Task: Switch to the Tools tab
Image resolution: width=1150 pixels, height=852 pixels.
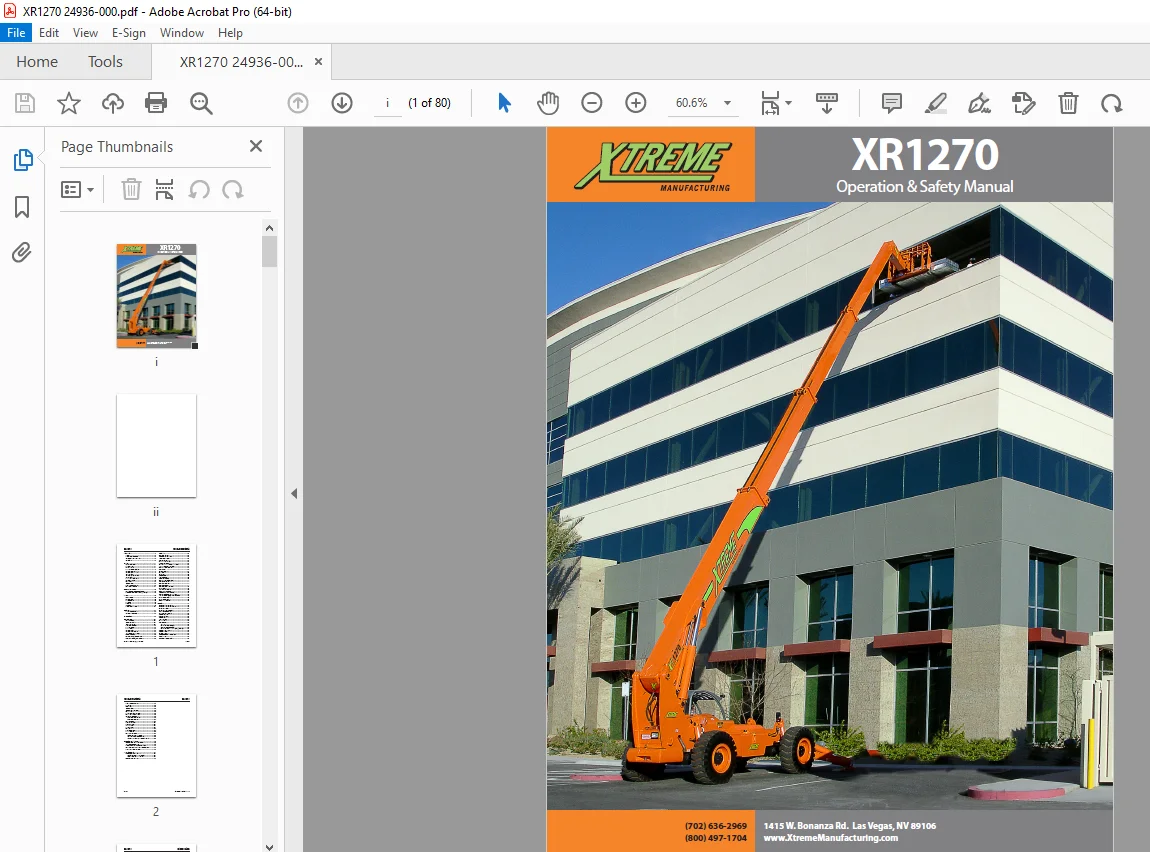Action: pyautogui.click(x=105, y=62)
